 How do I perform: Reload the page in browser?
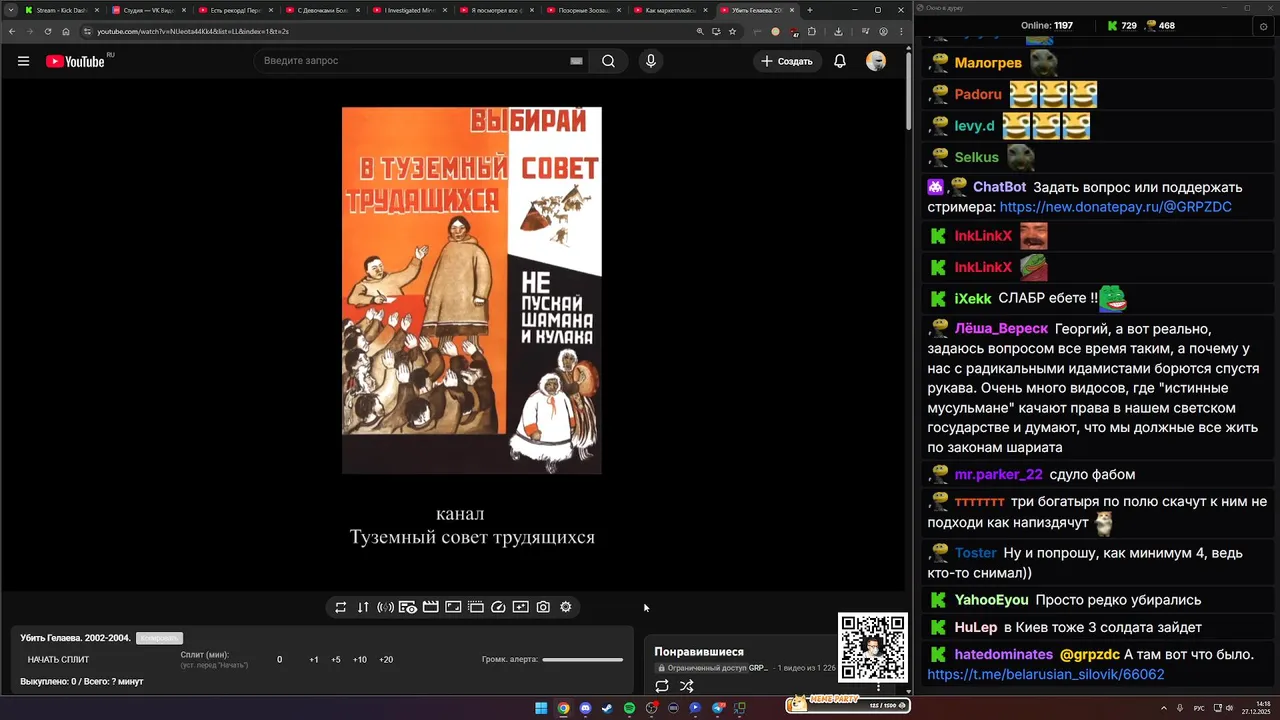pyautogui.click(x=47, y=31)
